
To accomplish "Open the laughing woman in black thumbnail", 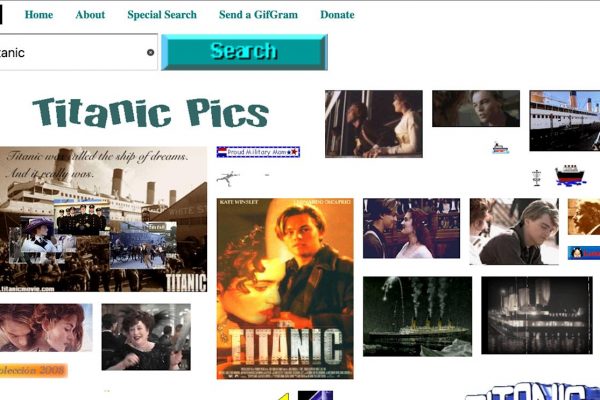I will pyautogui.click(x=146, y=337).
